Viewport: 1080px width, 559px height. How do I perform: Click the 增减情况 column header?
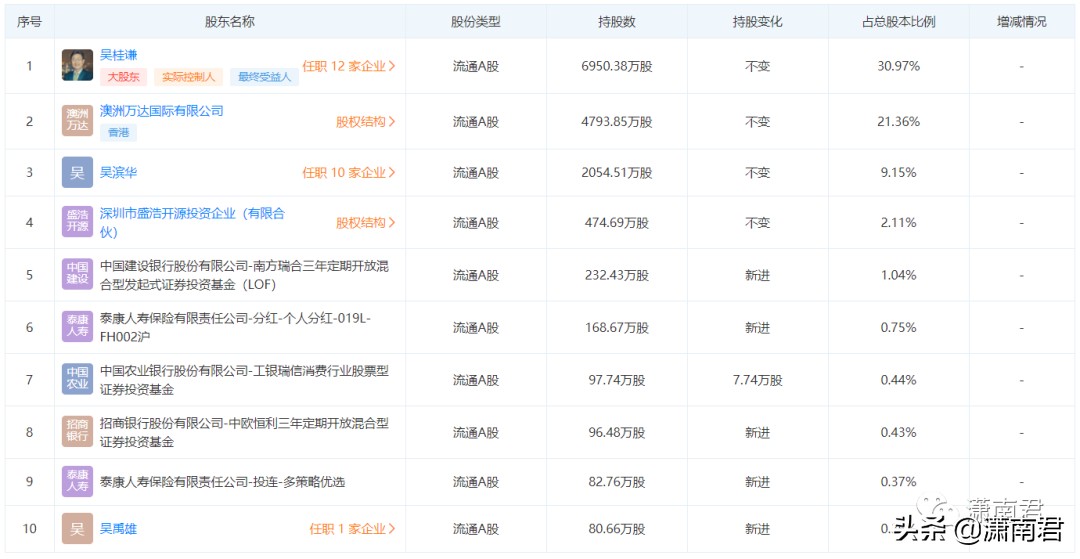[x=1021, y=22]
